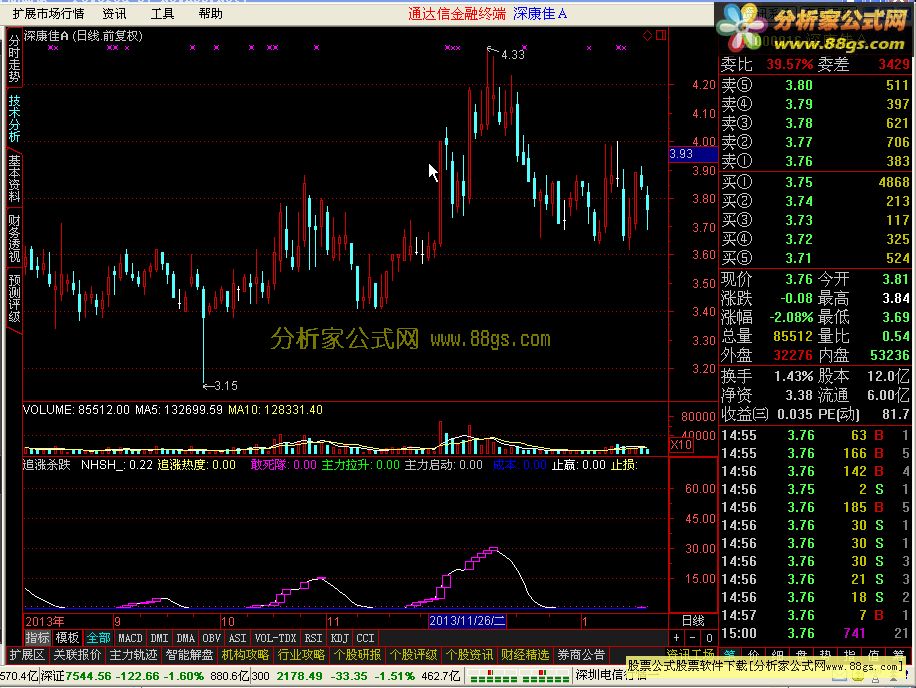Open the 个股研报 bottom tab
This screenshot has height=688, width=916.
[x=357, y=655]
